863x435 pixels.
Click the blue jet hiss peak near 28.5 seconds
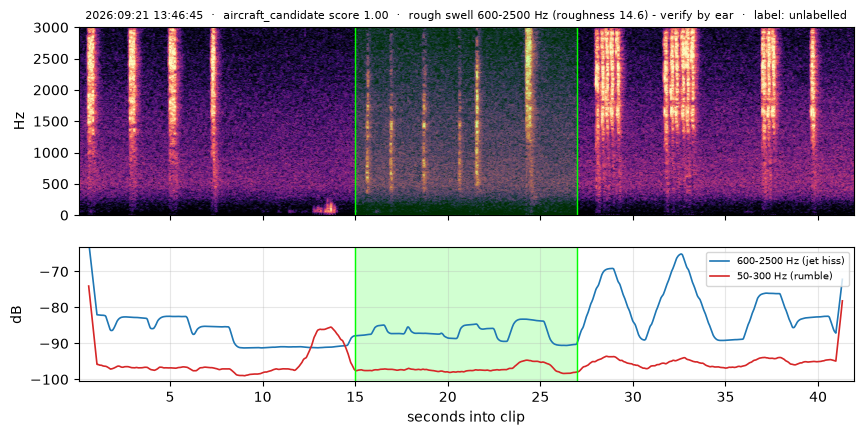[x=609, y=269]
